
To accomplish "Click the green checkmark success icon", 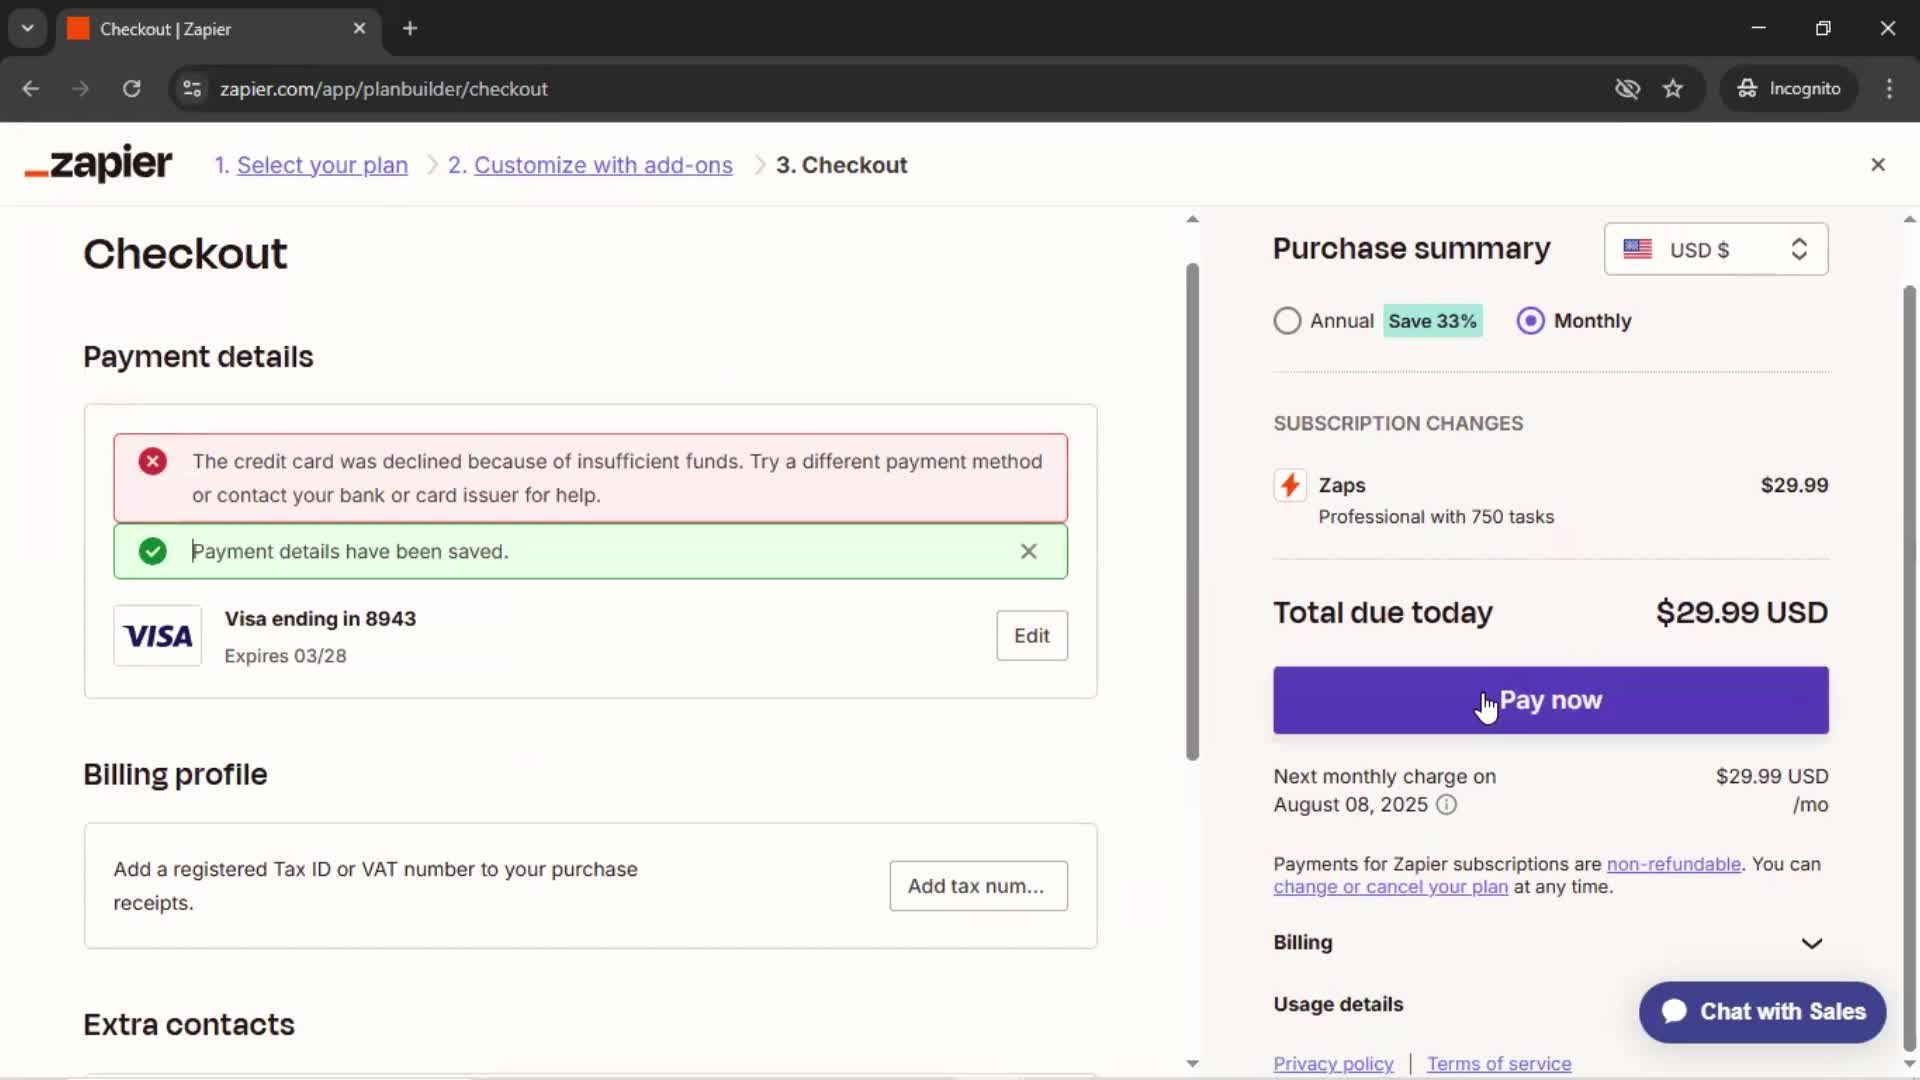I will tap(153, 551).
